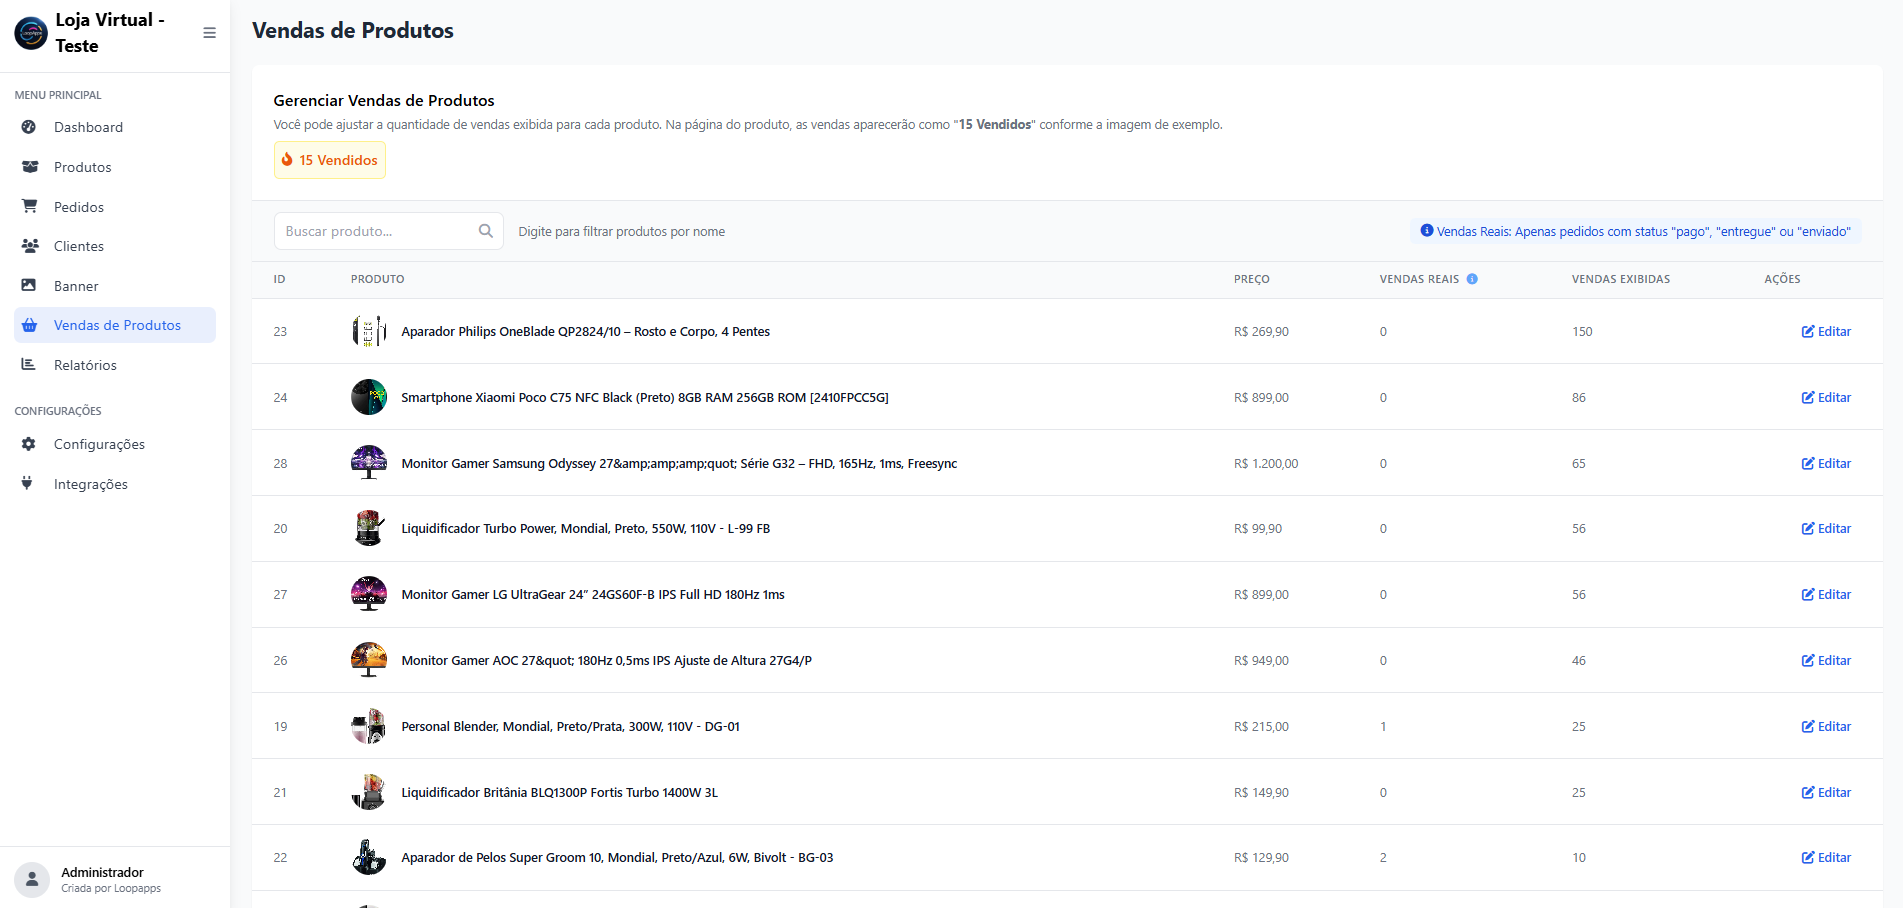Viewport: 1903px width, 908px height.
Task: Edit Monitor Gamer AOC 27 sales
Action: [x=1826, y=660]
